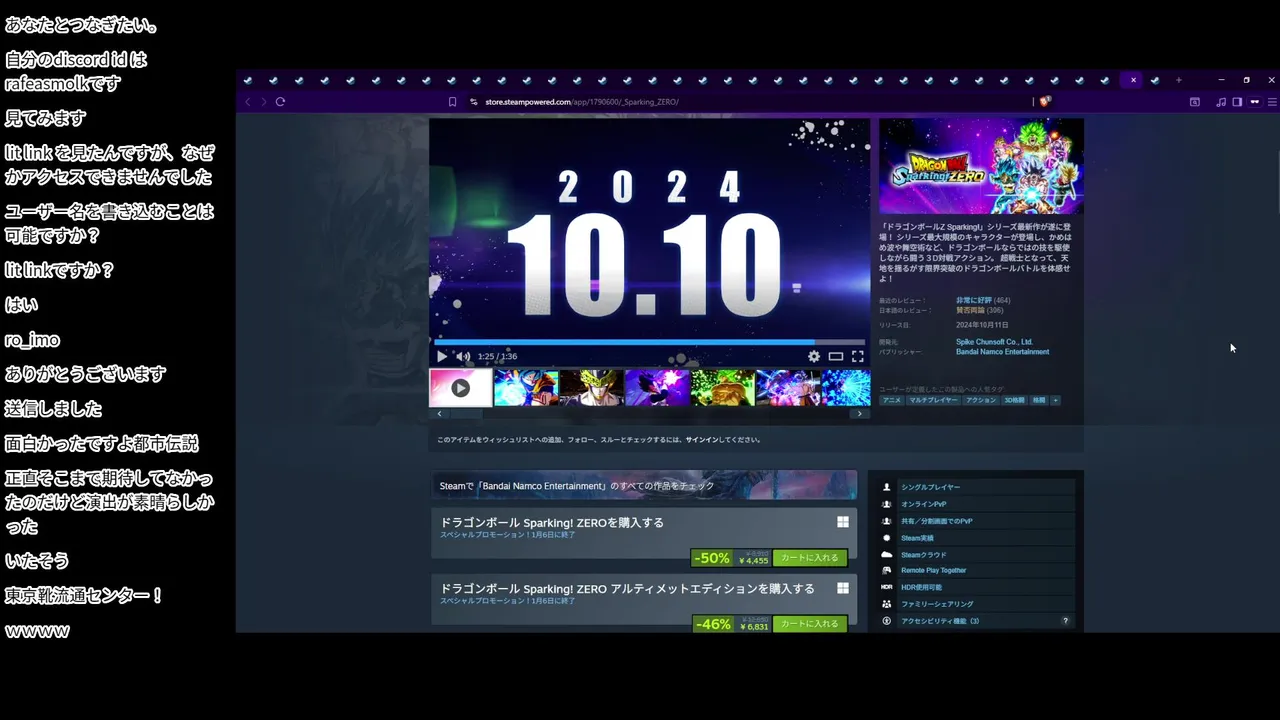Go back in the browser
The image size is (1280, 720).
pyautogui.click(x=248, y=102)
